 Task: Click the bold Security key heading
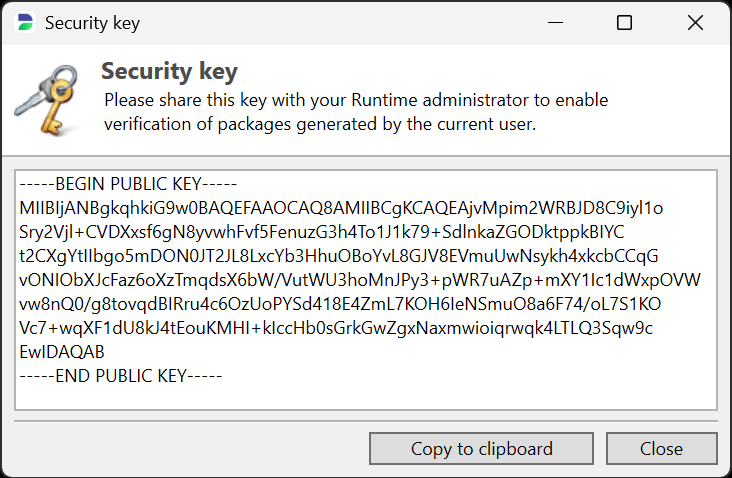pos(169,71)
